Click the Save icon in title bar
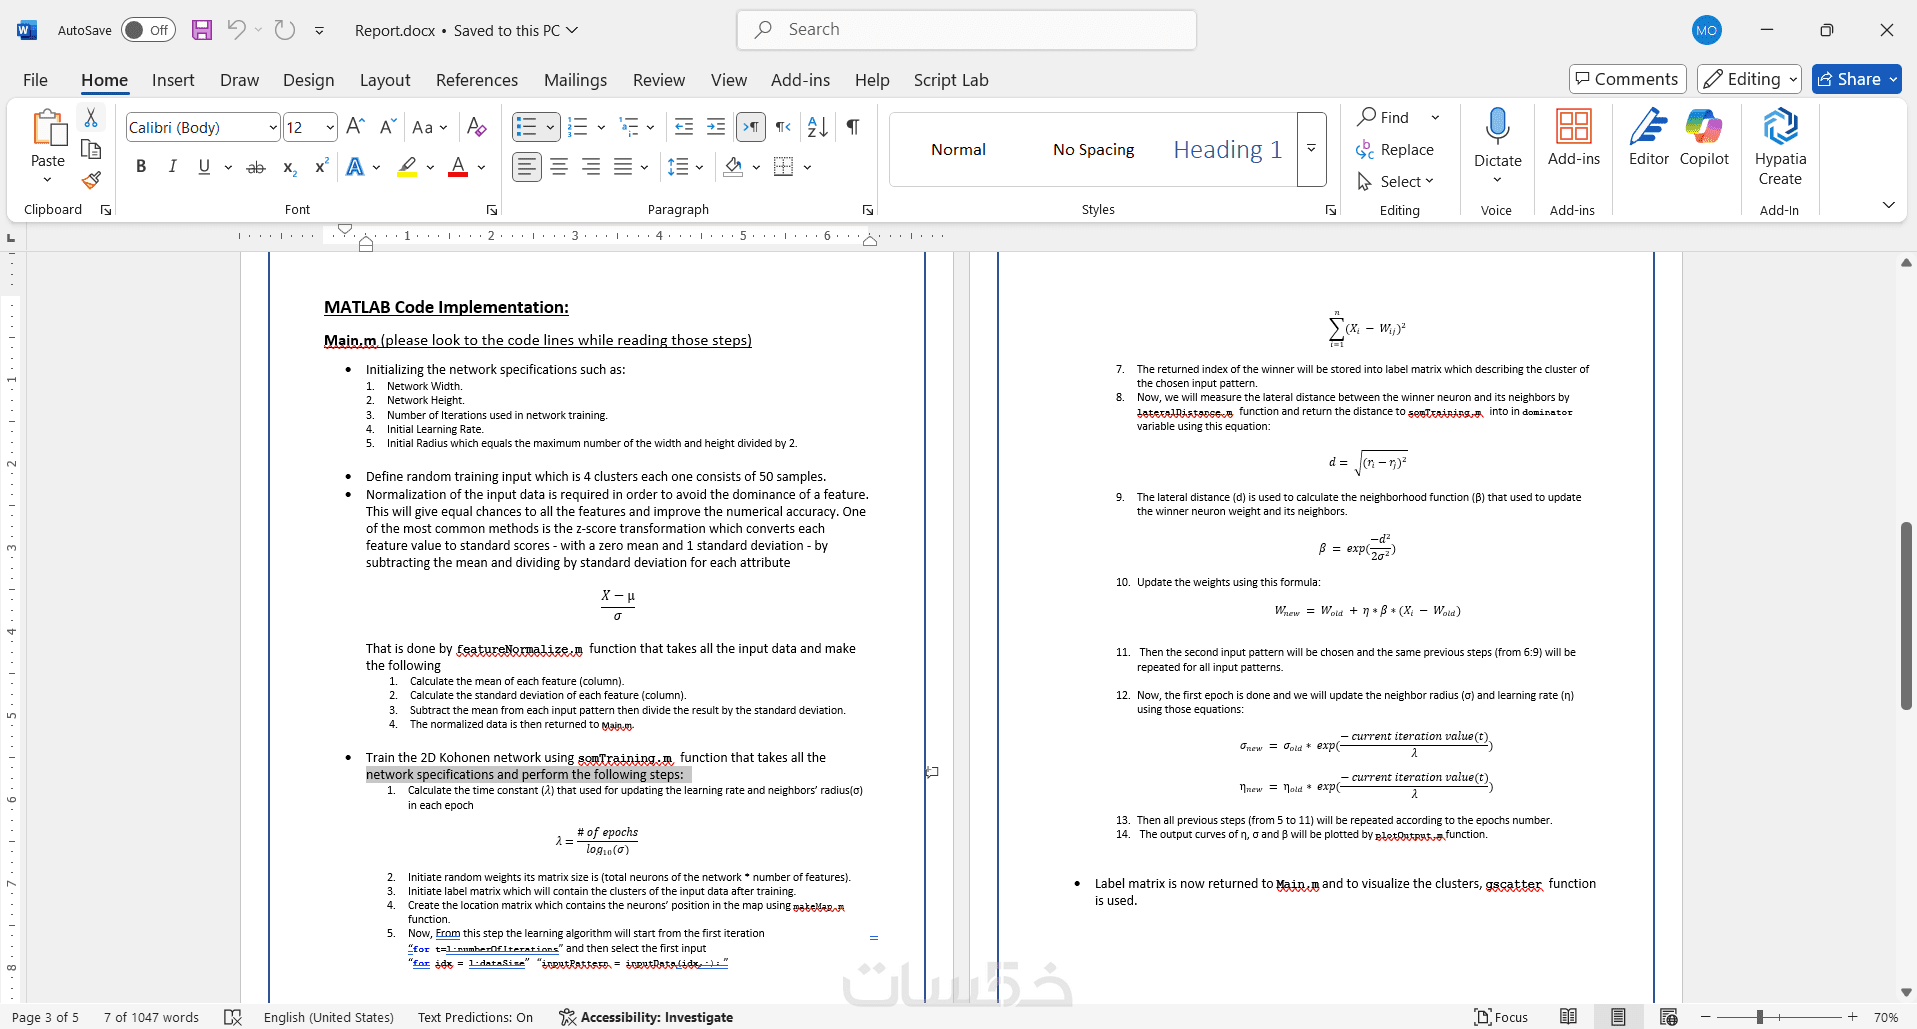 click(x=202, y=30)
